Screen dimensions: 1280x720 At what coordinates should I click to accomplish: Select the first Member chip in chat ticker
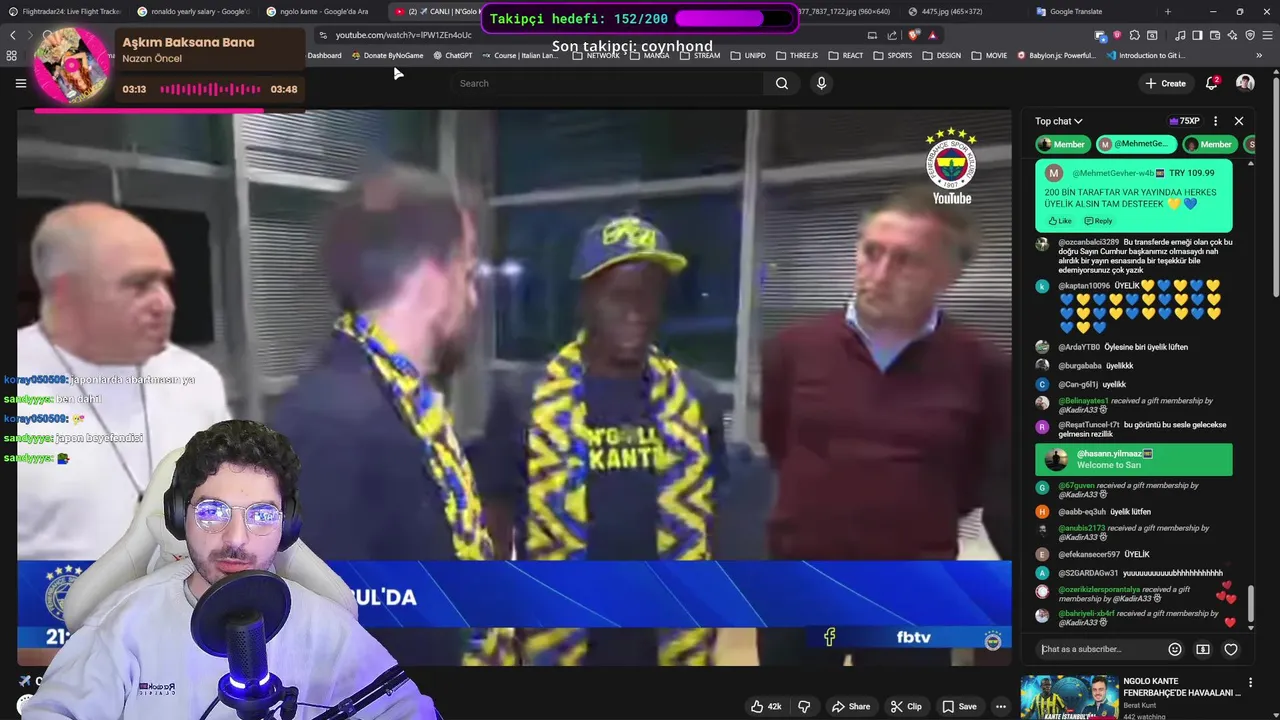(1062, 144)
